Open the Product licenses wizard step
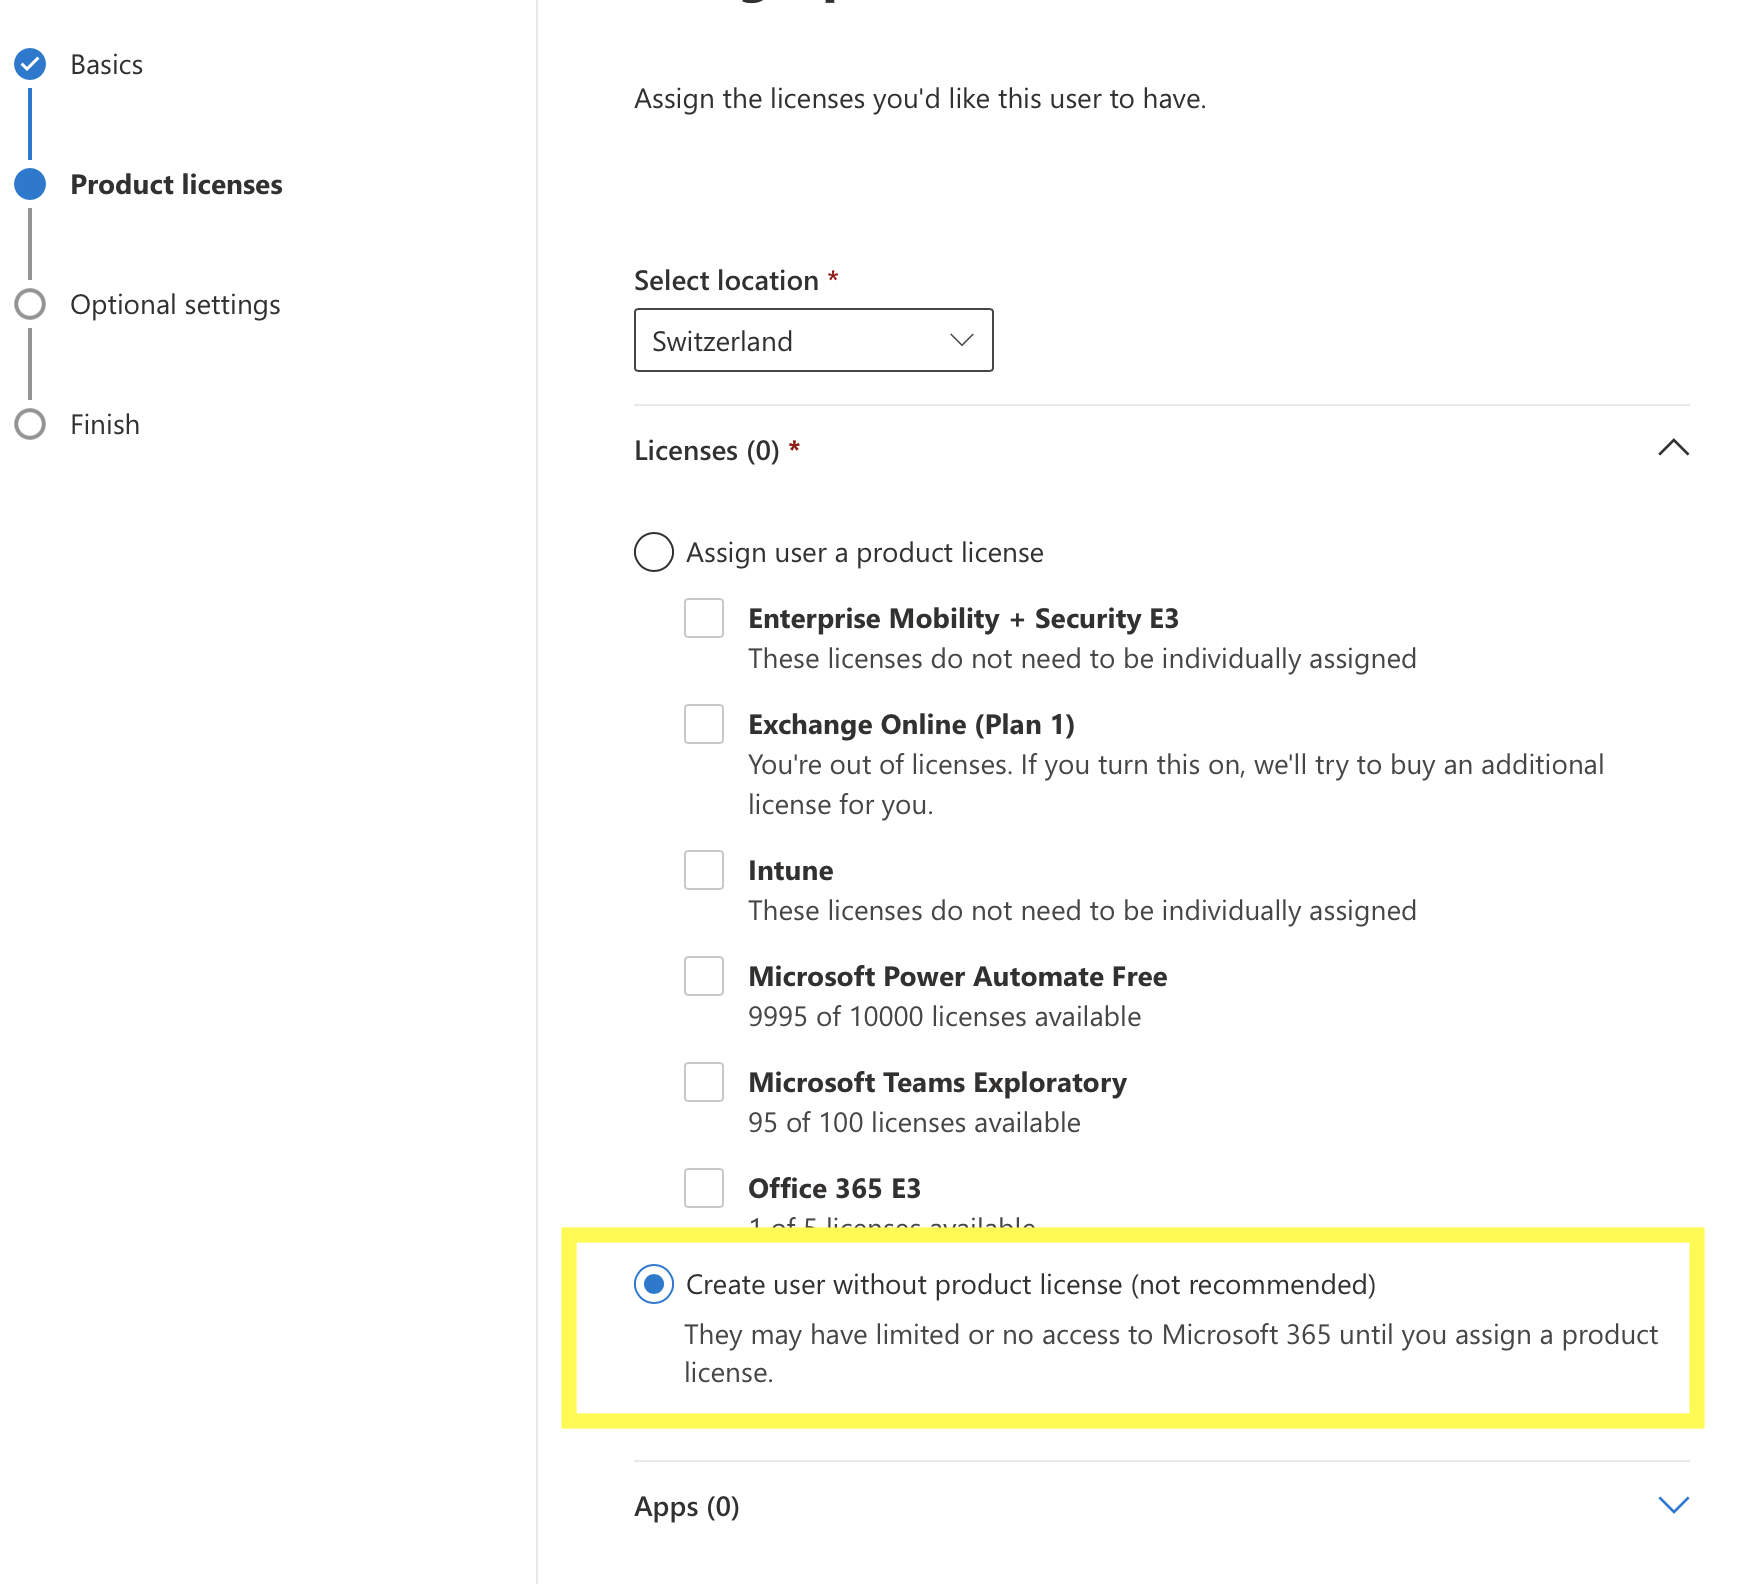Screen dimensions: 1744x1584 176,185
